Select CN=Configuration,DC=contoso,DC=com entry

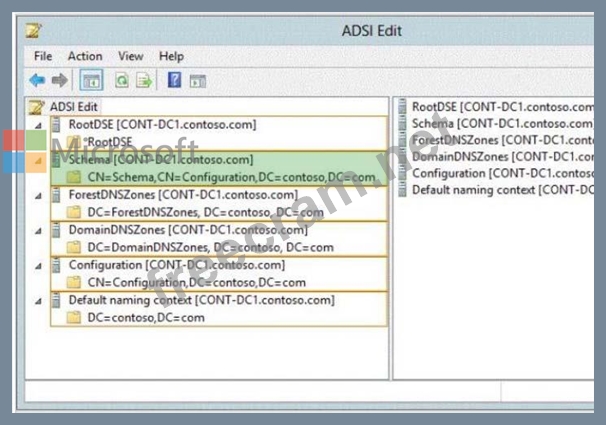[197, 282]
